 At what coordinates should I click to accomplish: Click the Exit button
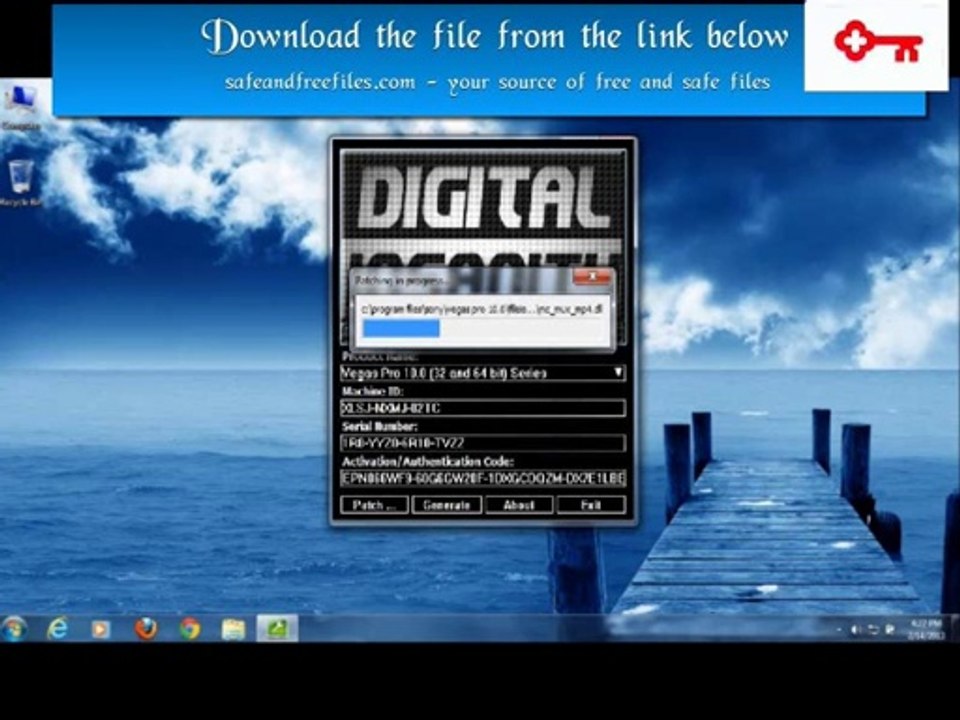click(x=591, y=504)
